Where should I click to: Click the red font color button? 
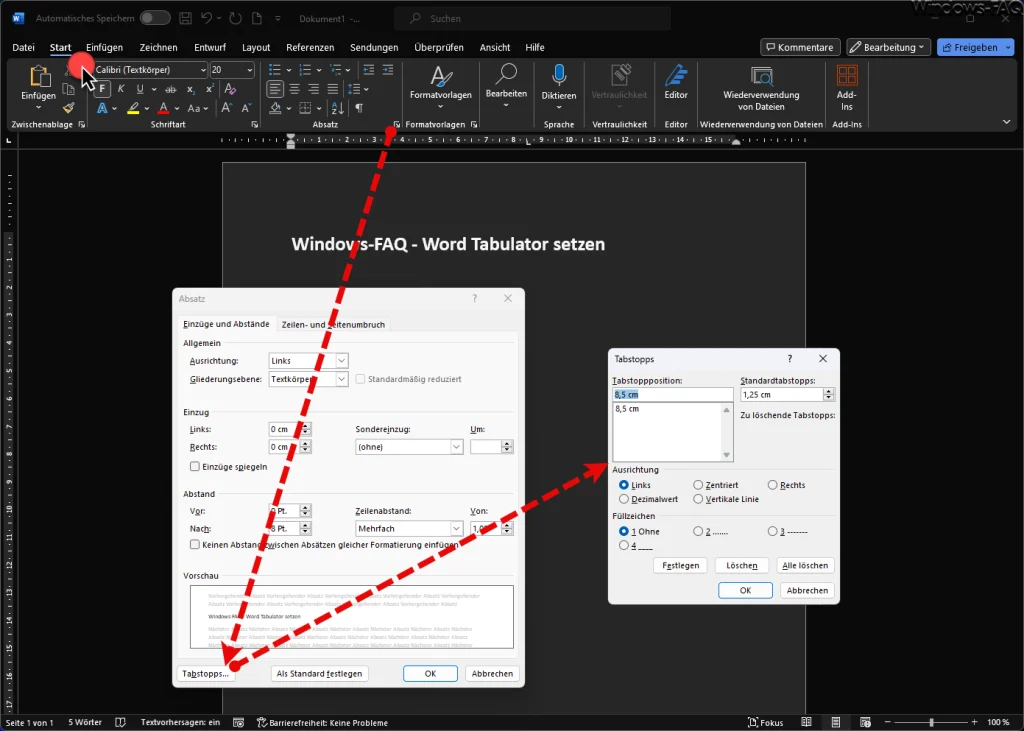pyautogui.click(x=163, y=108)
